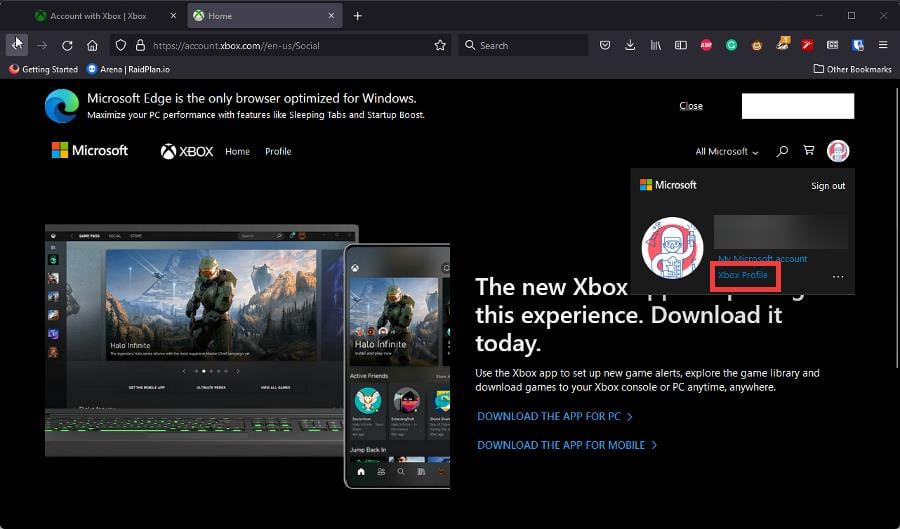The image size is (900, 529).
Task: Click the padlock site security icon
Action: point(140,45)
